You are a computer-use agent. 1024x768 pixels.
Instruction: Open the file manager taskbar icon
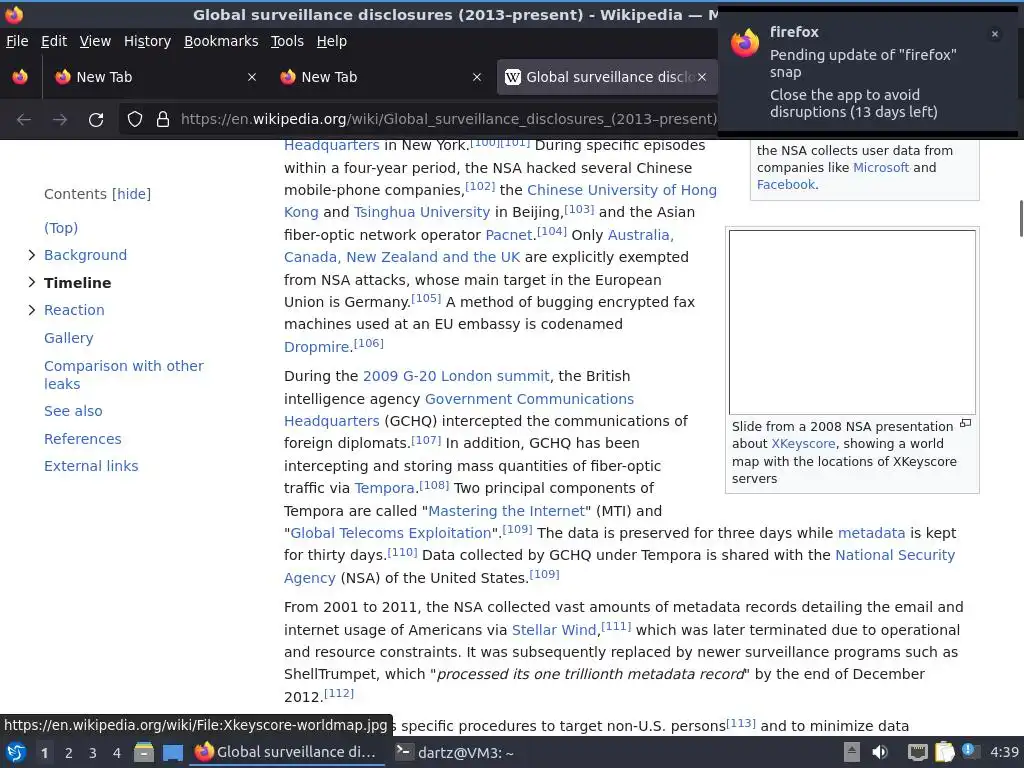pos(144,752)
